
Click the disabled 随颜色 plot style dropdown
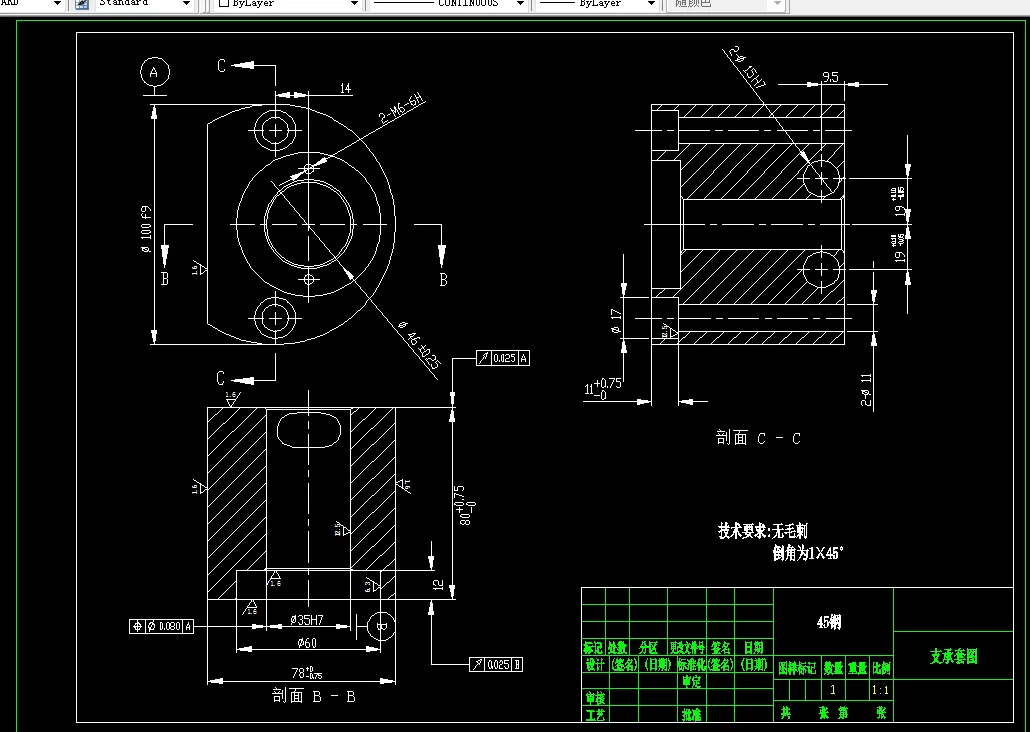(x=725, y=4)
